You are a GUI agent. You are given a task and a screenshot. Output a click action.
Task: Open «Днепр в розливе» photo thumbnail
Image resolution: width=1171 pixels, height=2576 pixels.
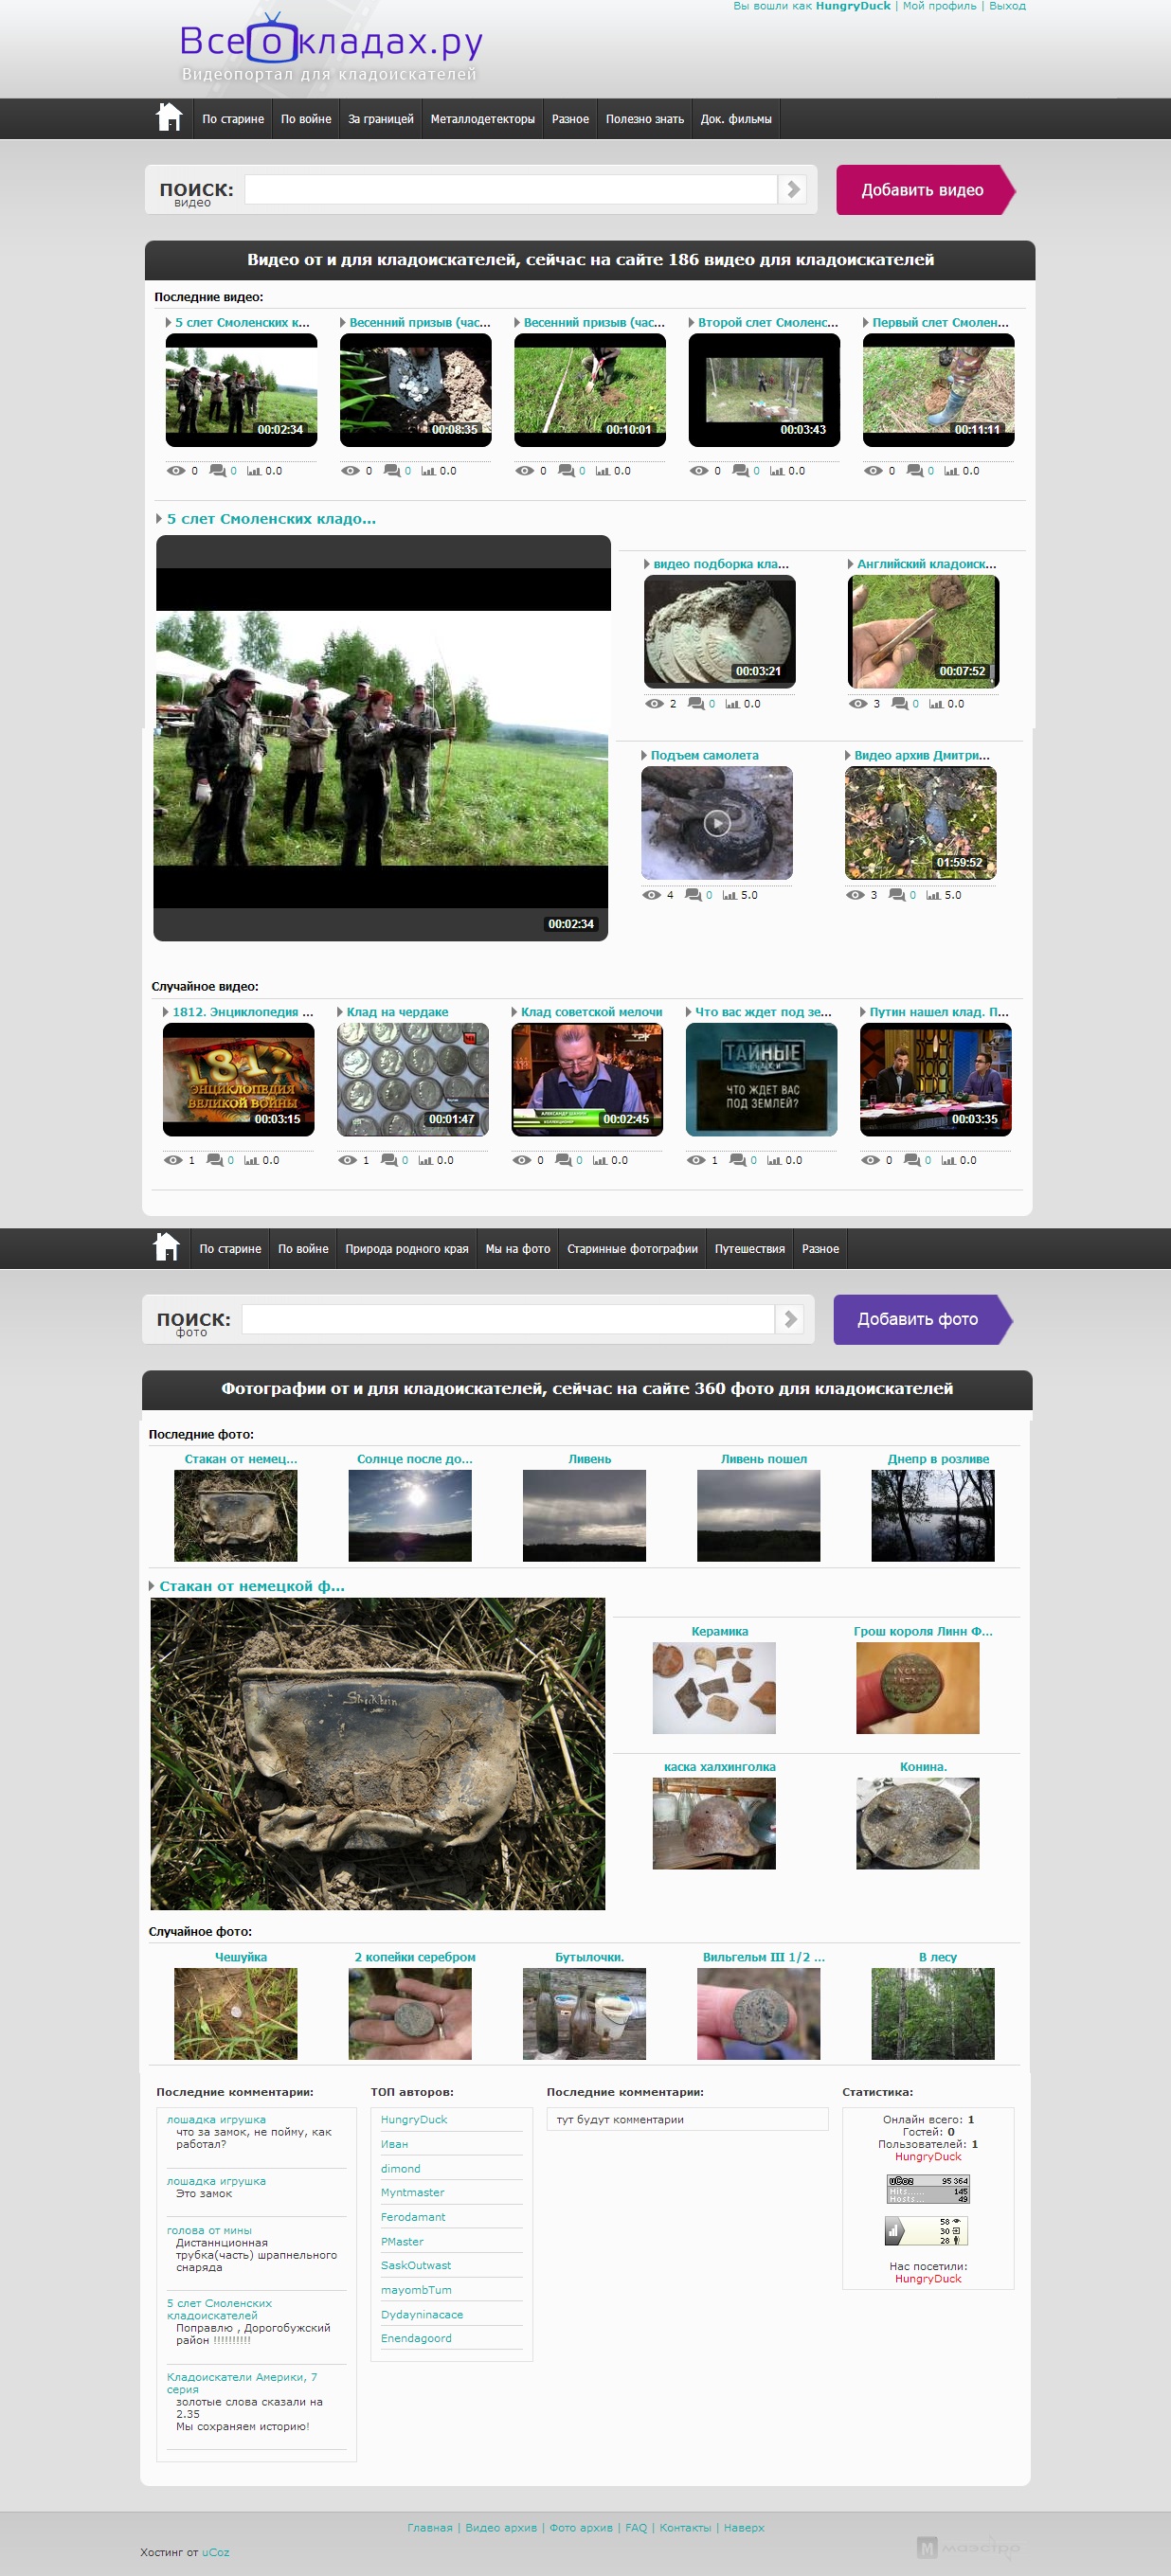tap(933, 1515)
